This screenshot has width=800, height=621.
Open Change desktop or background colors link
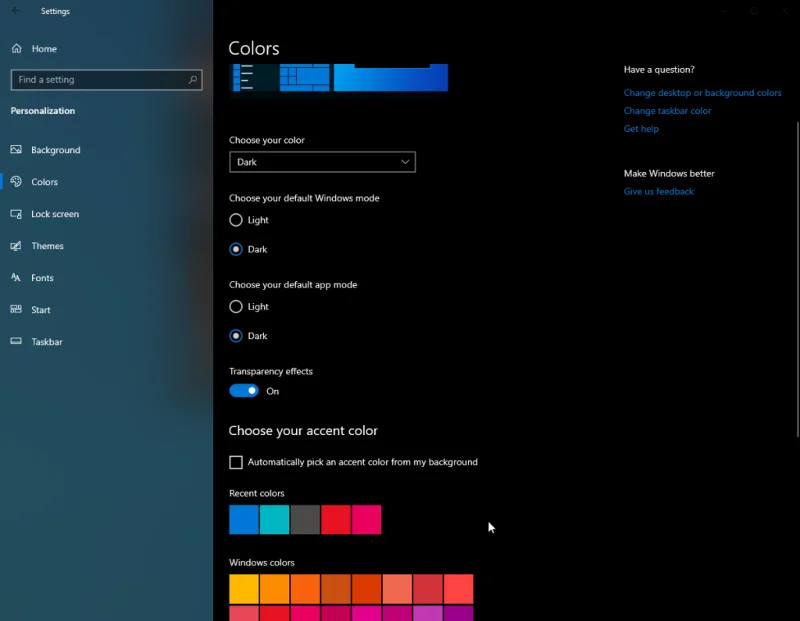702,93
